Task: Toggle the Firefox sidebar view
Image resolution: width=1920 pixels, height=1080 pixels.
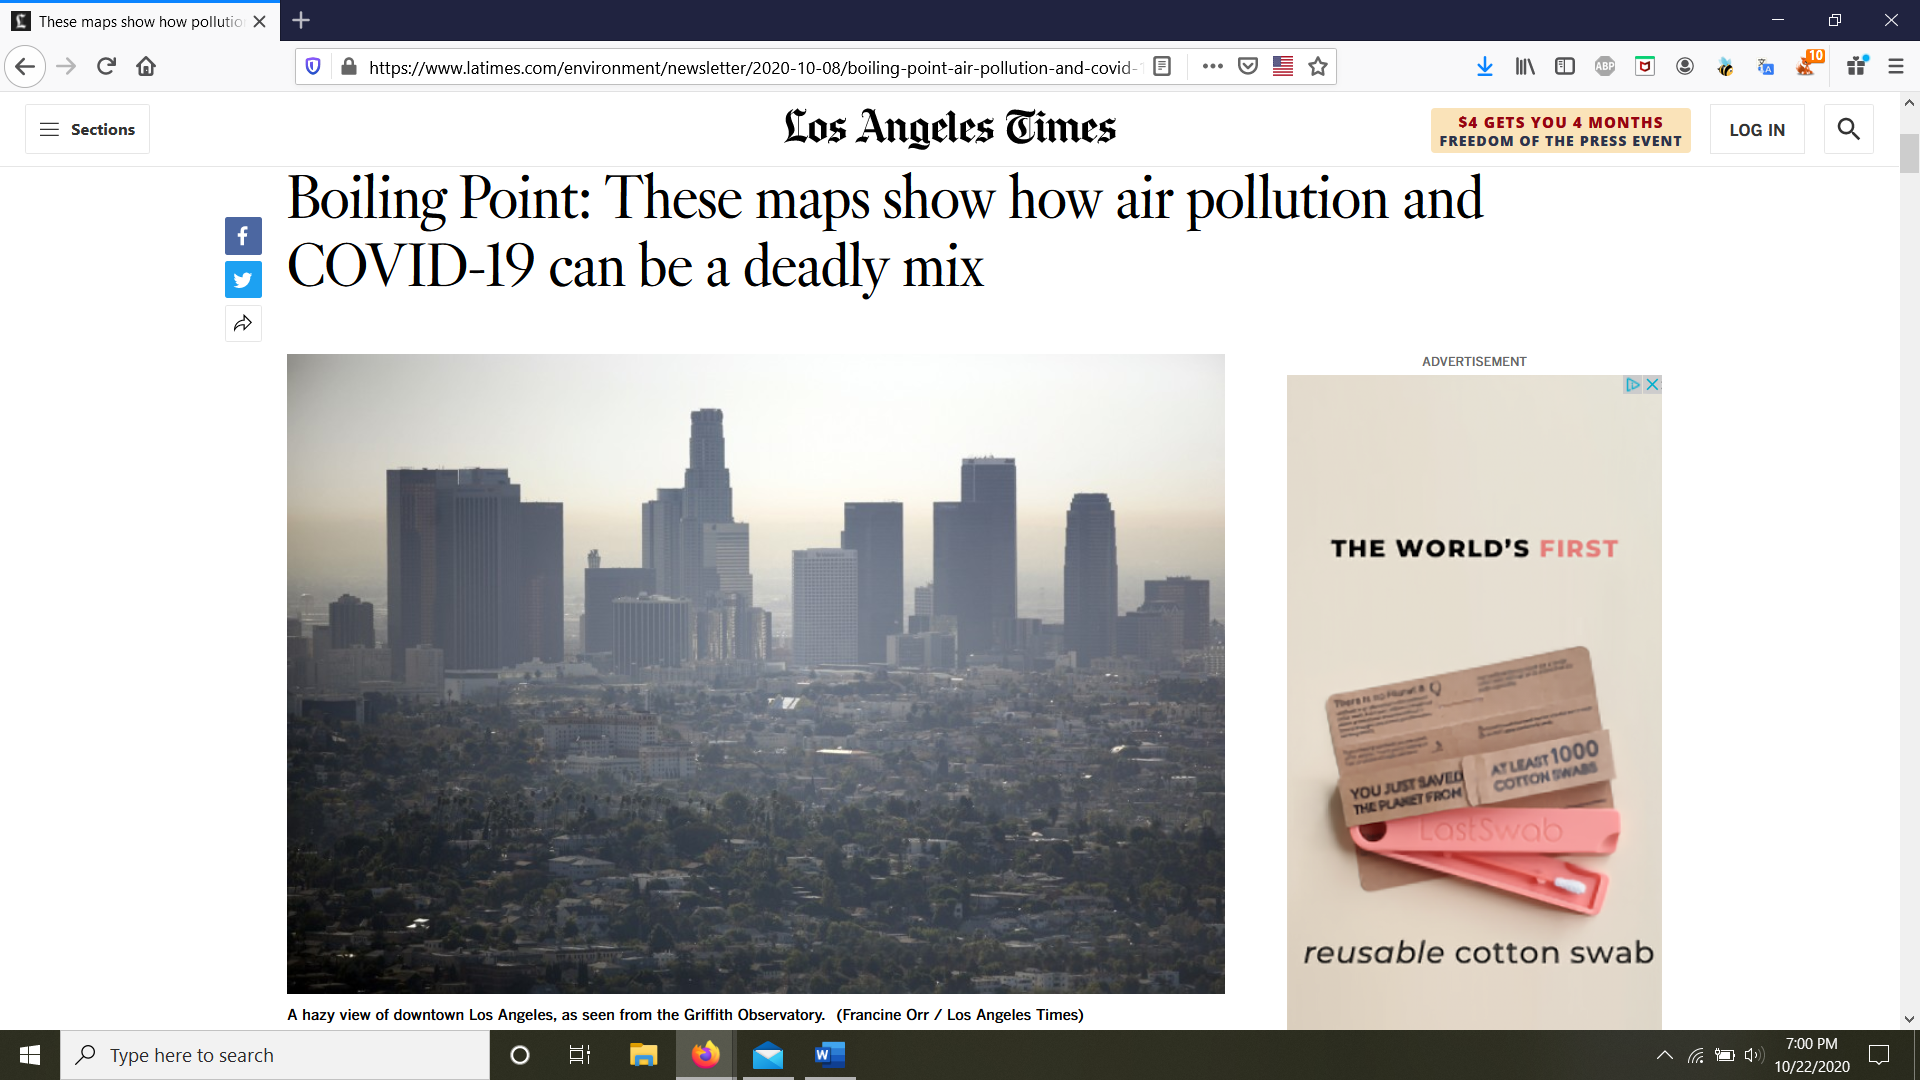Action: (1565, 67)
